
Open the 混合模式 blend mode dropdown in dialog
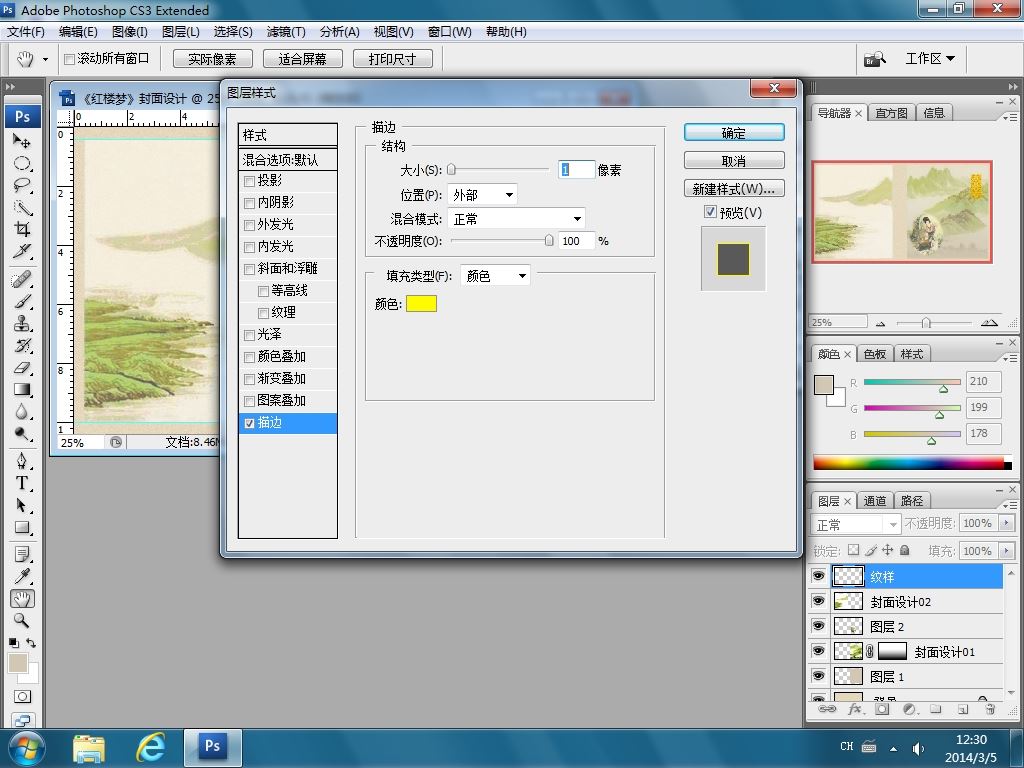coord(516,219)
